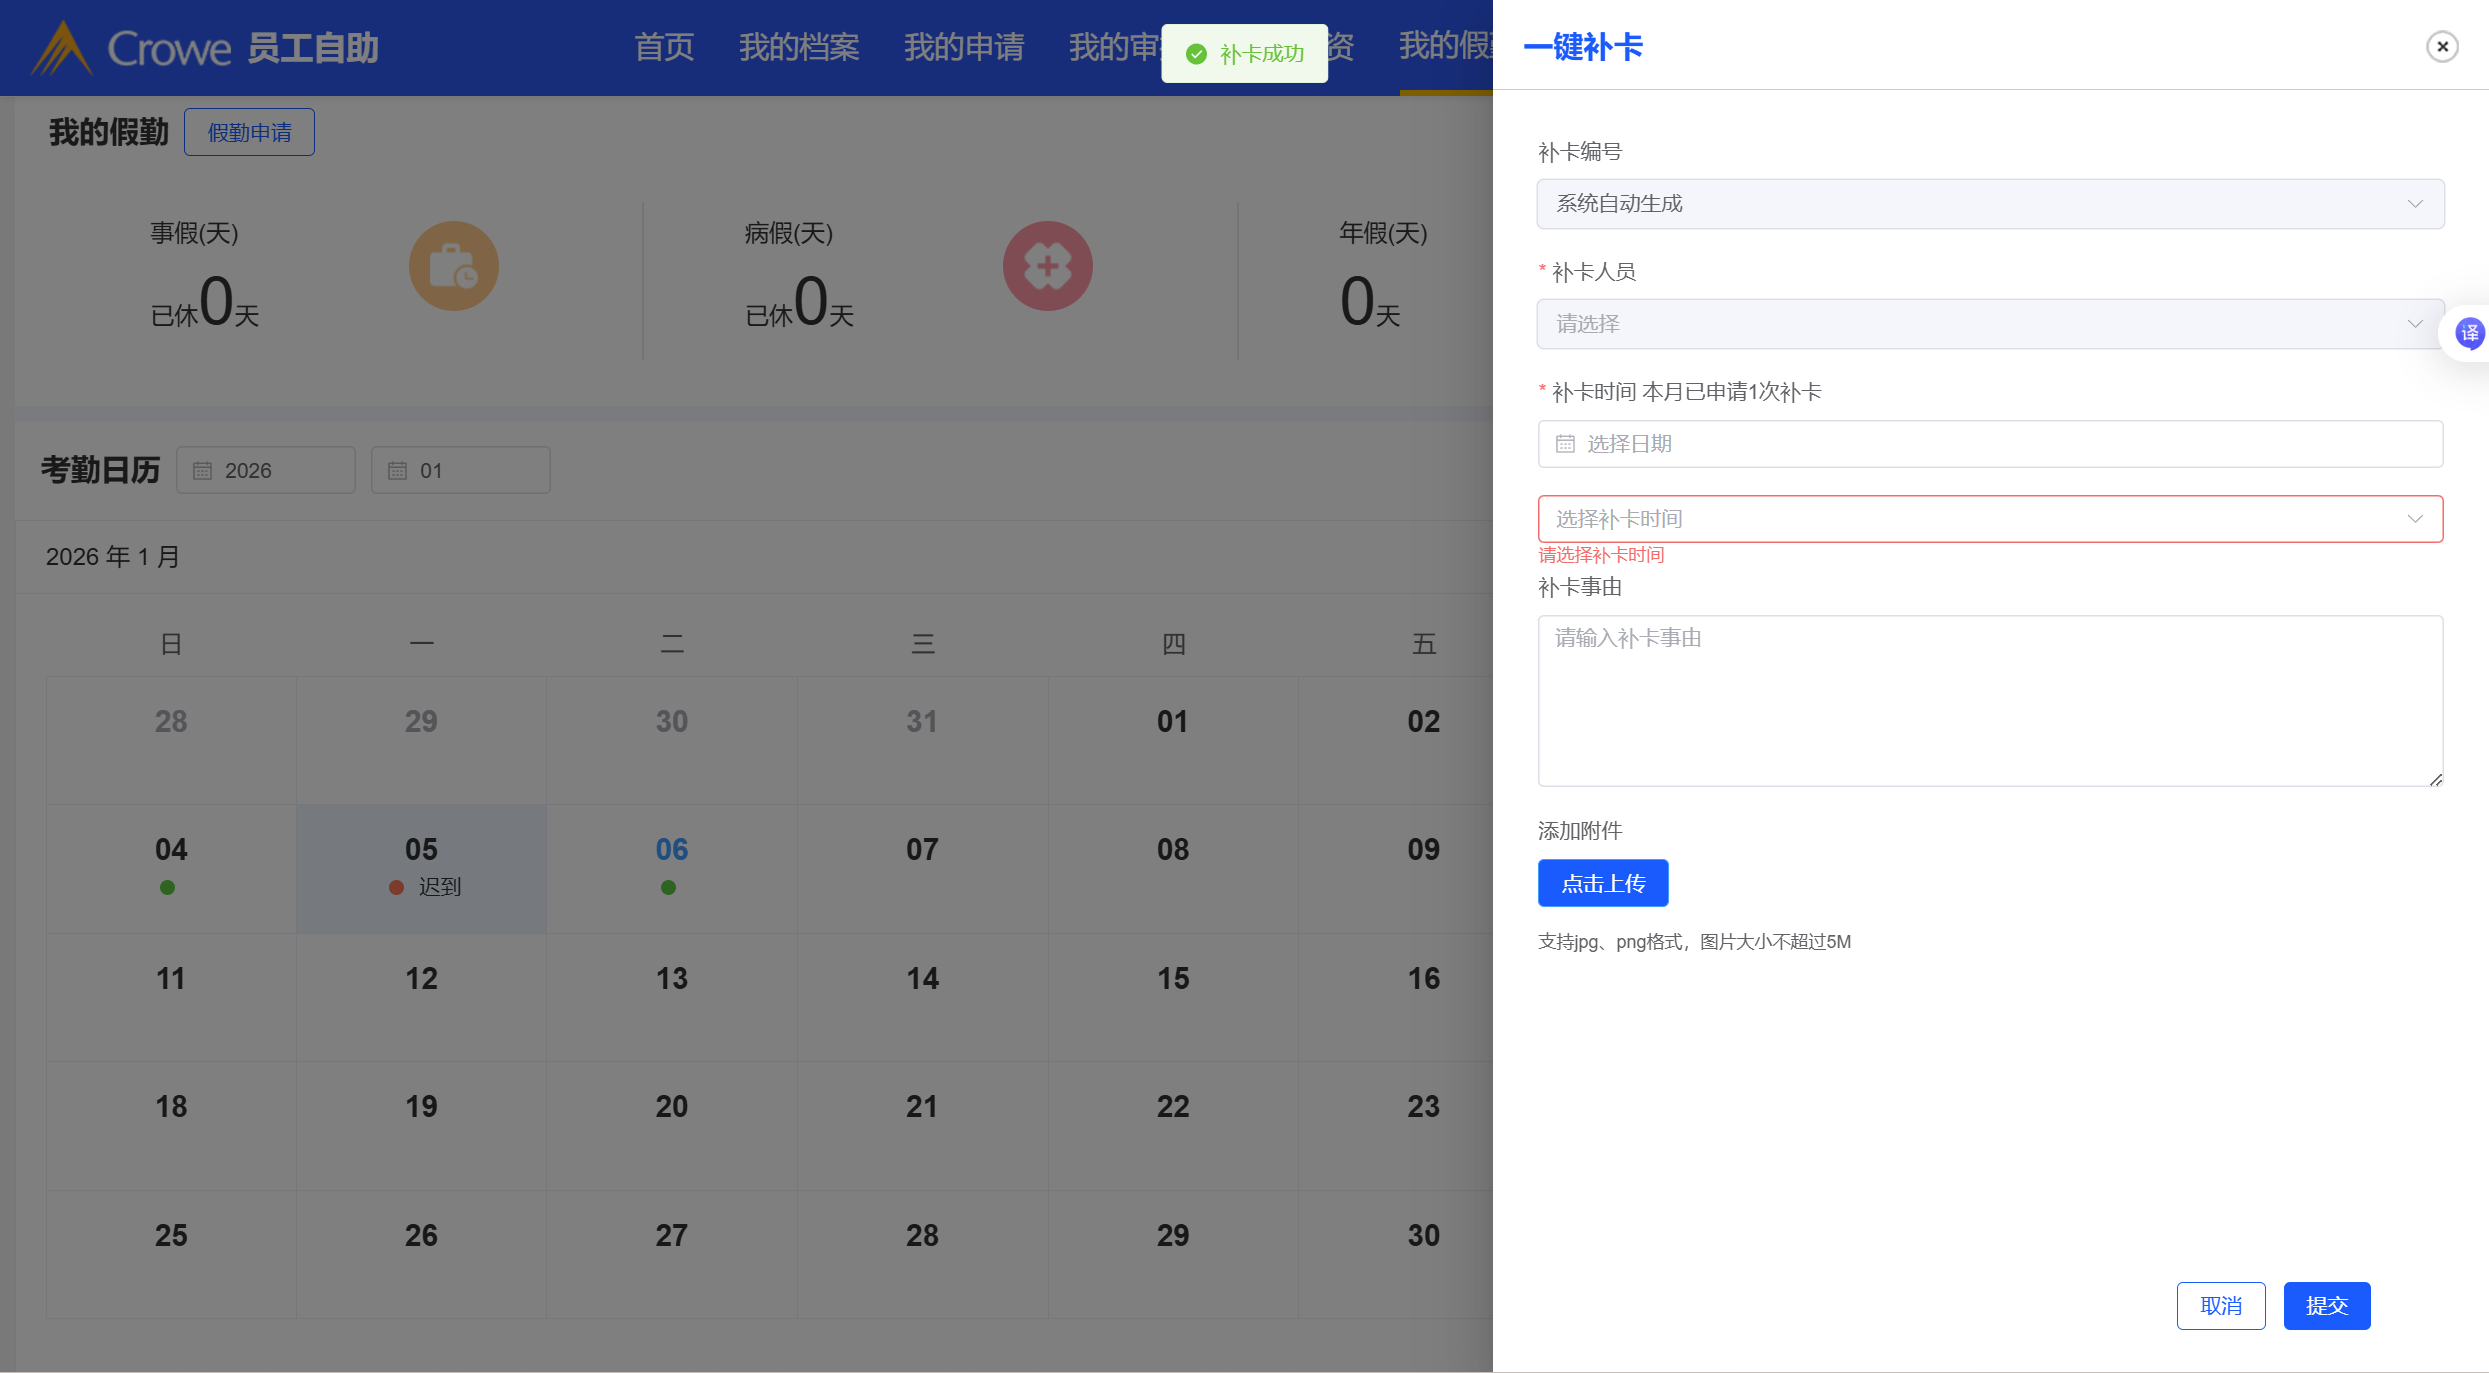Screen dimensions: 2489x1373
Task: Click calendar icon in month 01 picker
Action: pos(397,471)
